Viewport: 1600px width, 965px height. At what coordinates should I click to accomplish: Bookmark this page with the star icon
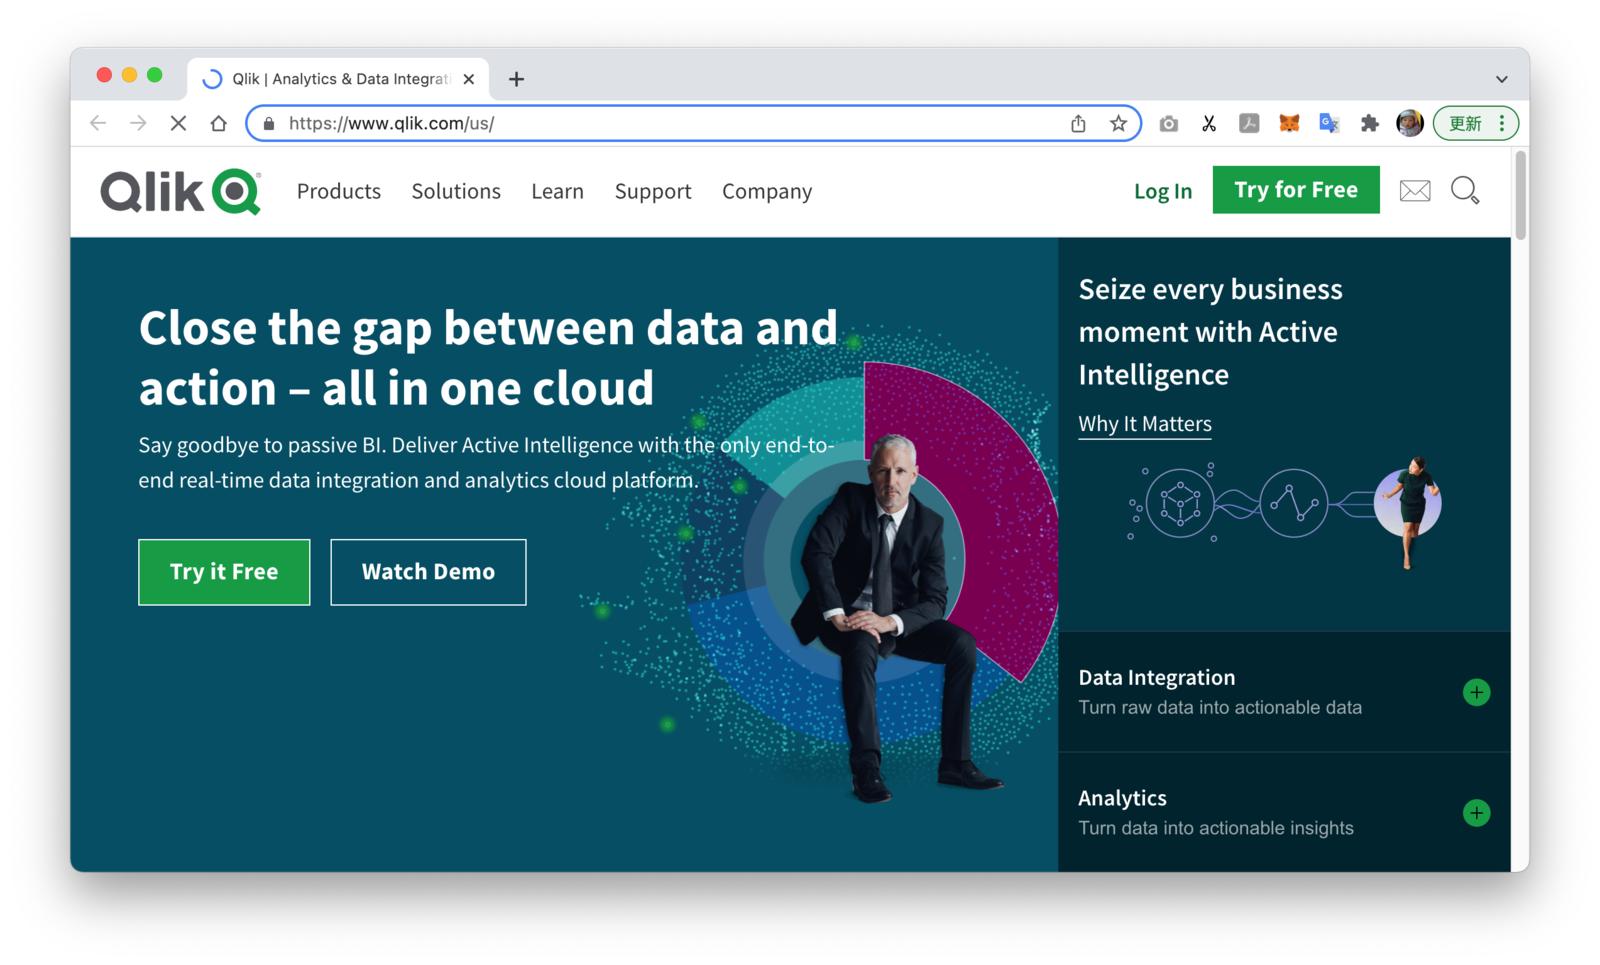[x=1118, y=123]
